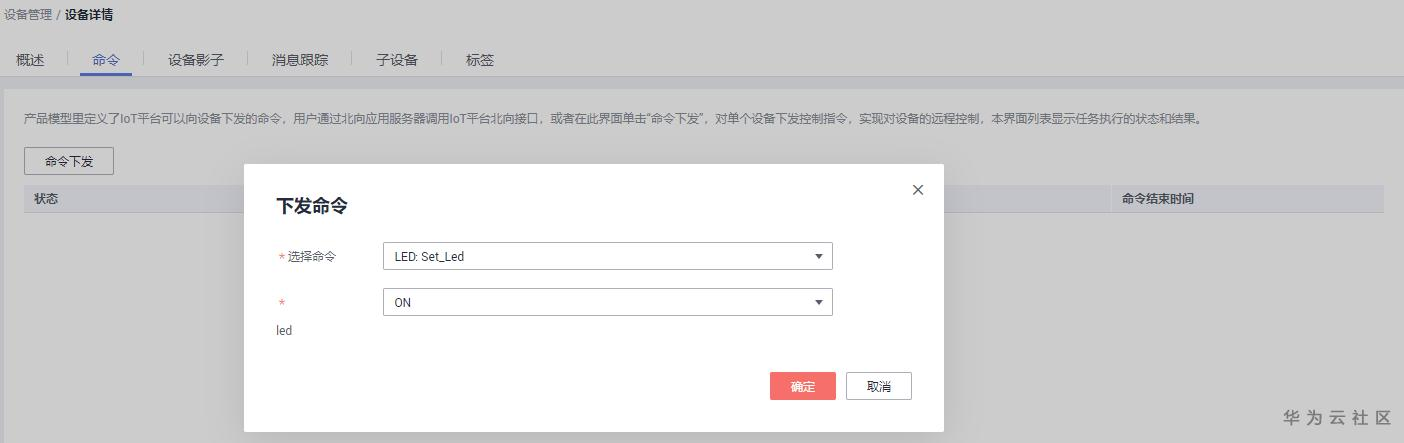
Task: Click the 状态 column header
Action: coord(46,199)
